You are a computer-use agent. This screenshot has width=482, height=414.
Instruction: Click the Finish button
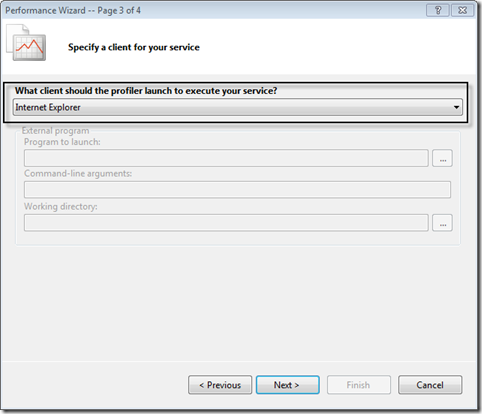point(359,385)
